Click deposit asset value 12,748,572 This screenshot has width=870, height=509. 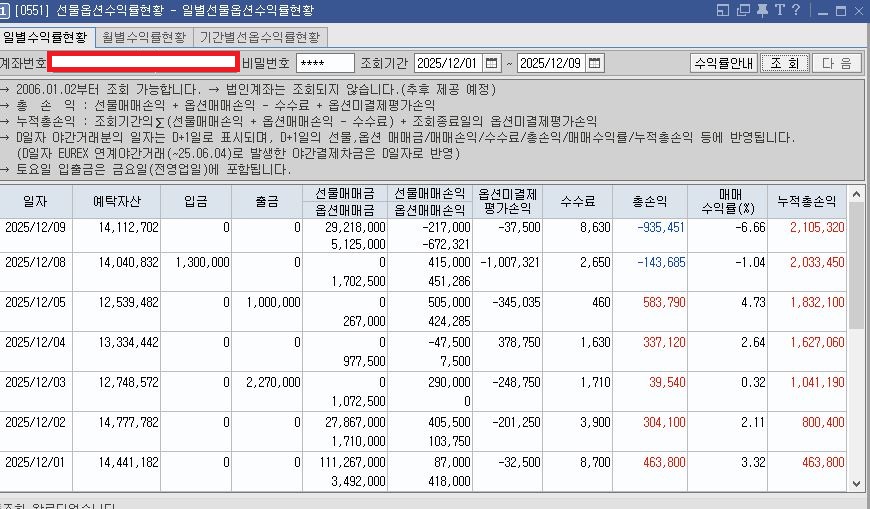click(x=129, y=382)
